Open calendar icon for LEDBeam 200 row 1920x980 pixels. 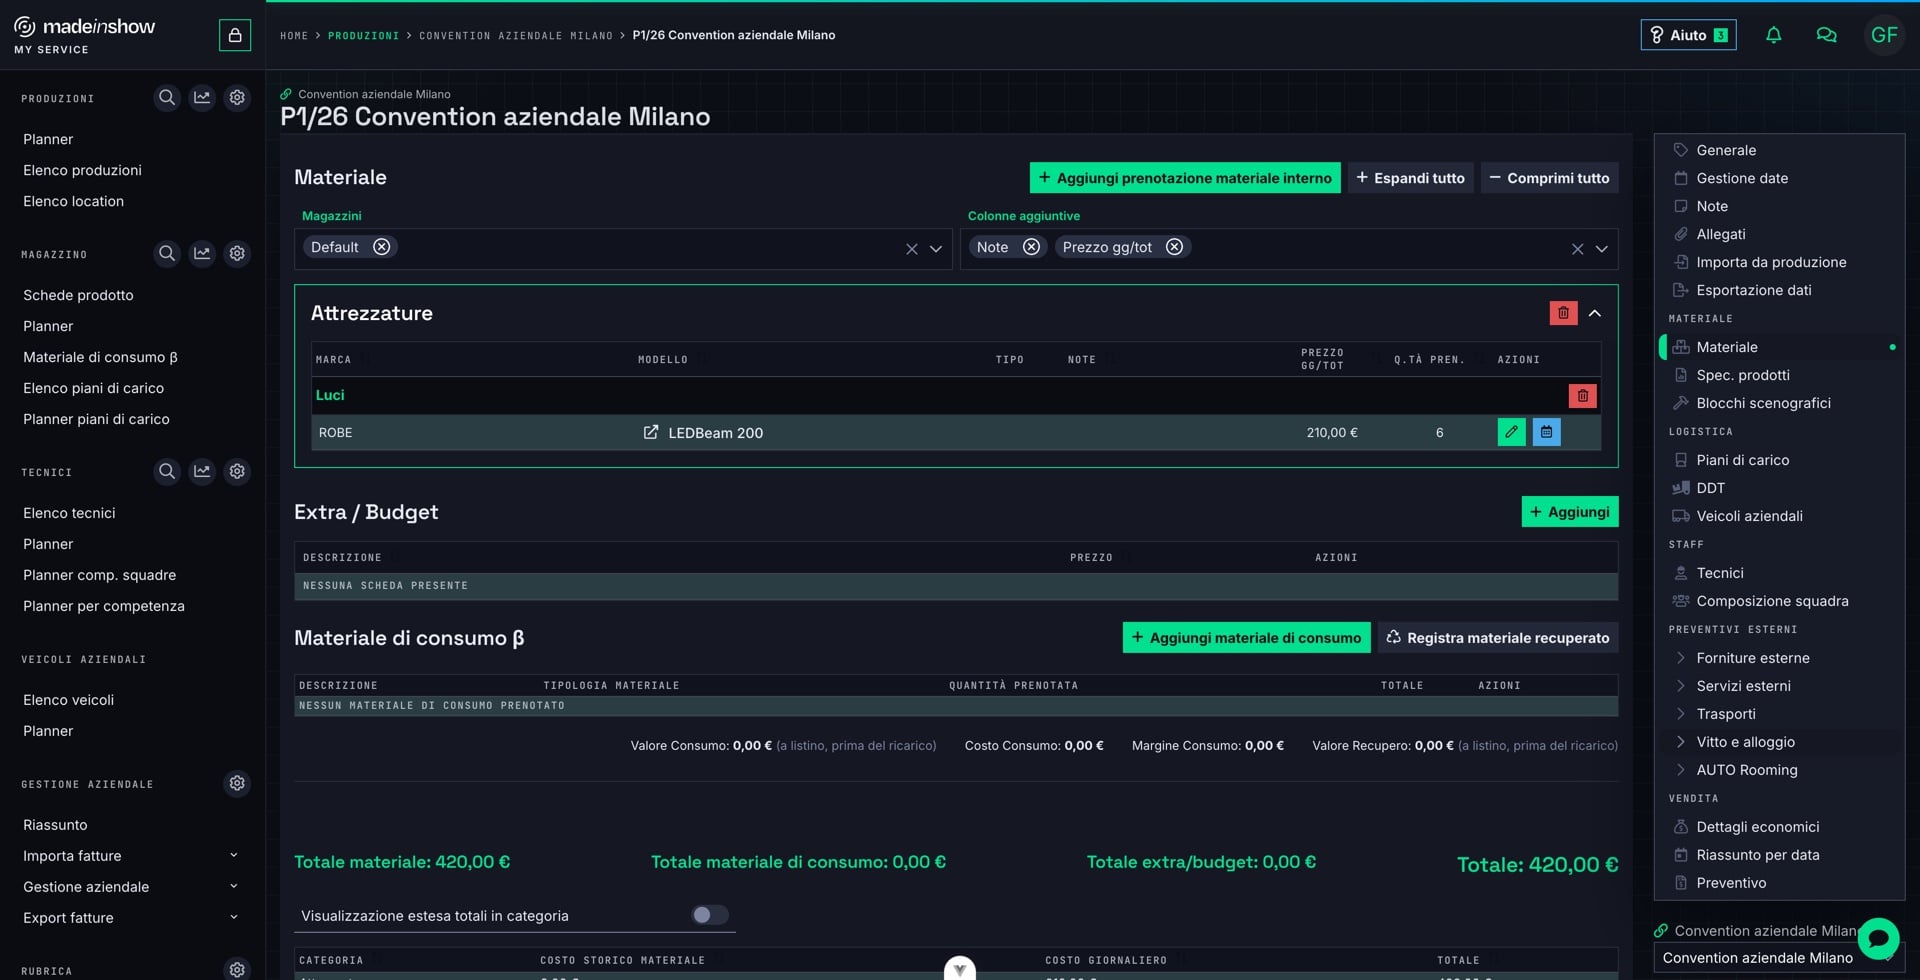(1546, 432)
